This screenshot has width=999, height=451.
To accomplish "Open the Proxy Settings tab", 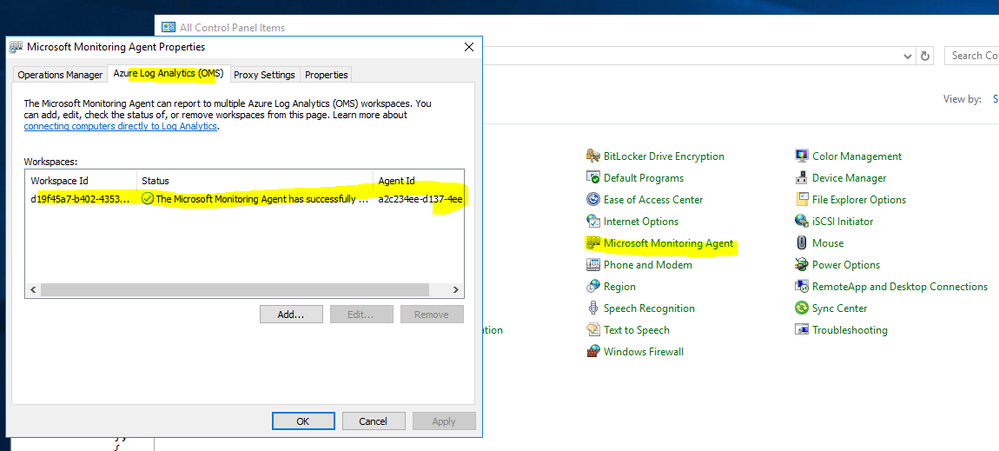I will coord(264,75).
